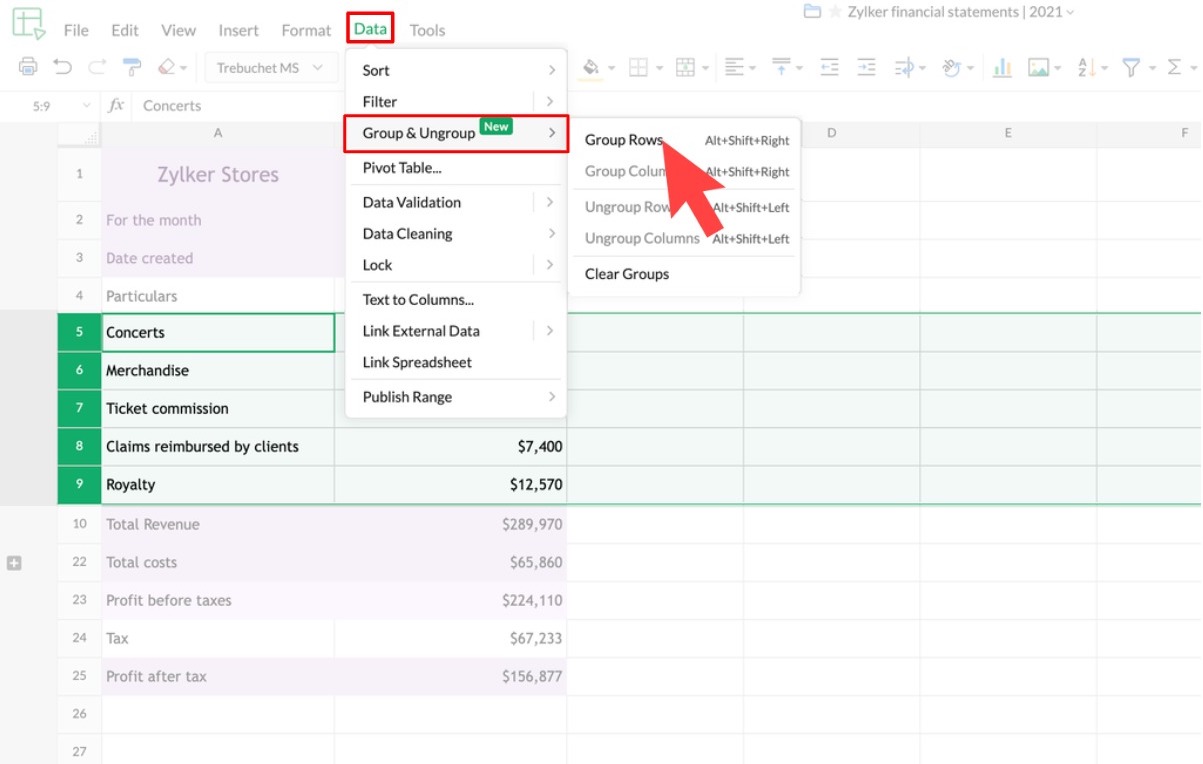Click the undo arrow icon
The width and height of the screenshot is (1203, 764).
[63, 67]
